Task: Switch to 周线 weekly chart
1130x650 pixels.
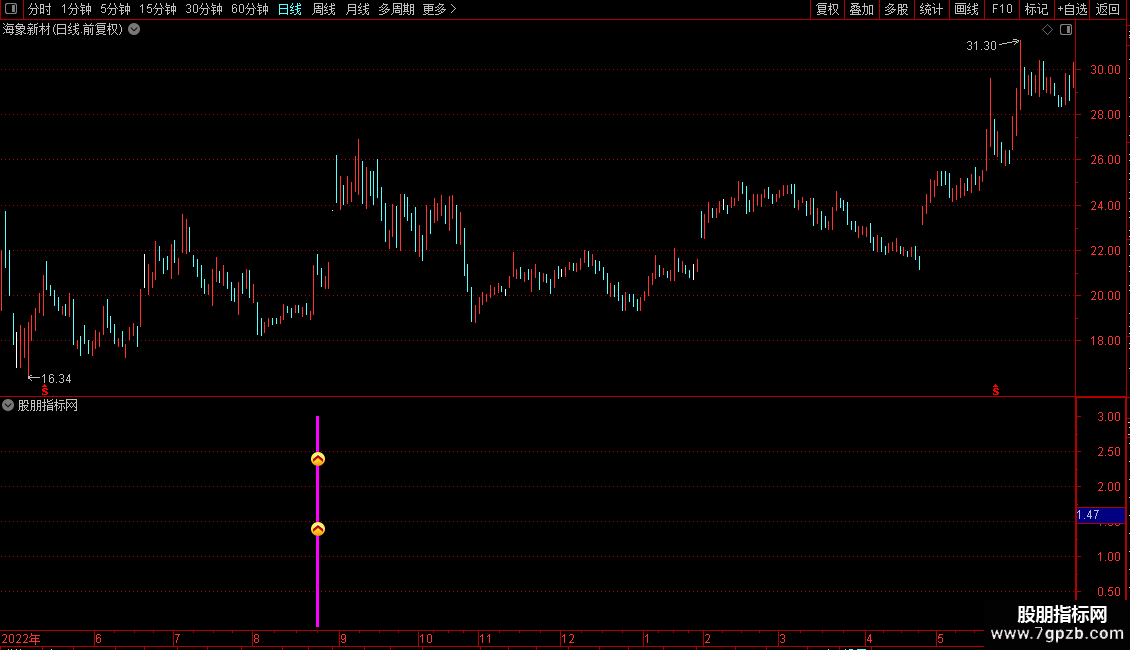Action: [324, 9]
